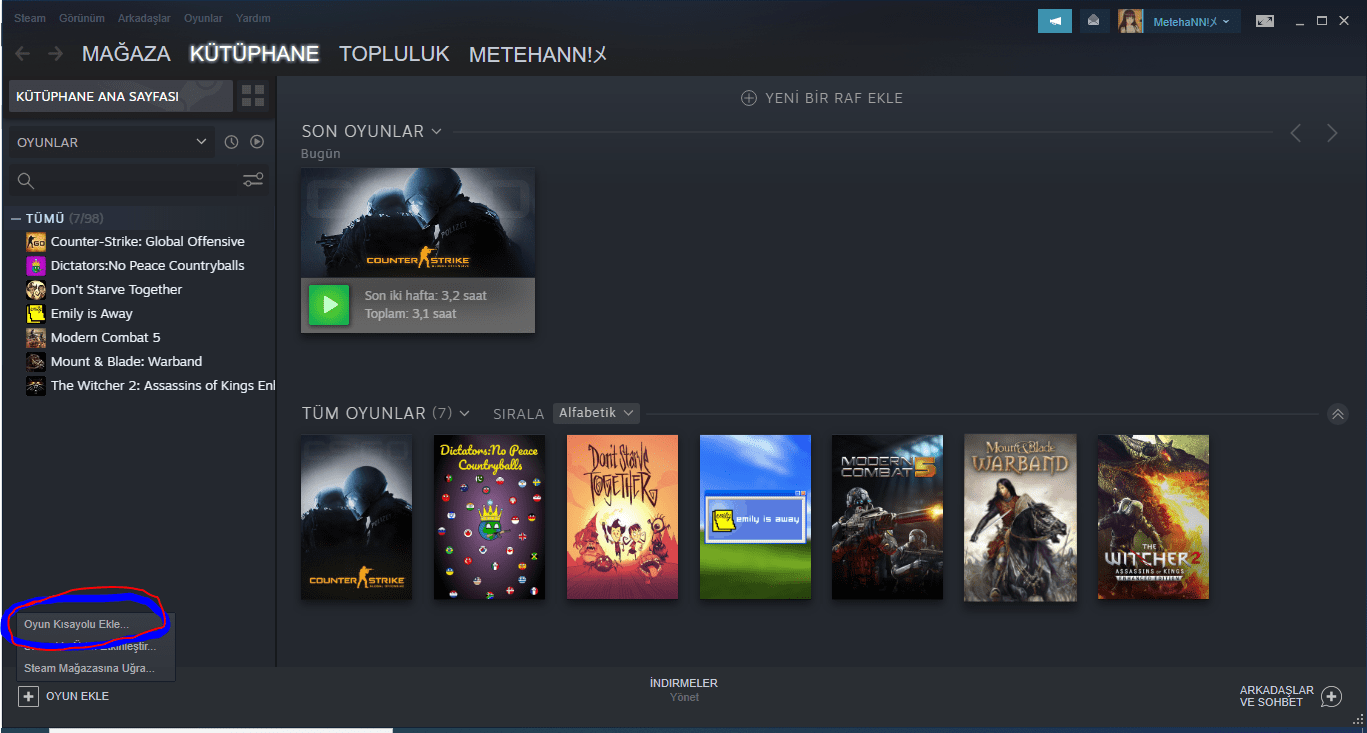Select Don't Starve Together in the game list
1367x733 pixels.
[116, 290]
